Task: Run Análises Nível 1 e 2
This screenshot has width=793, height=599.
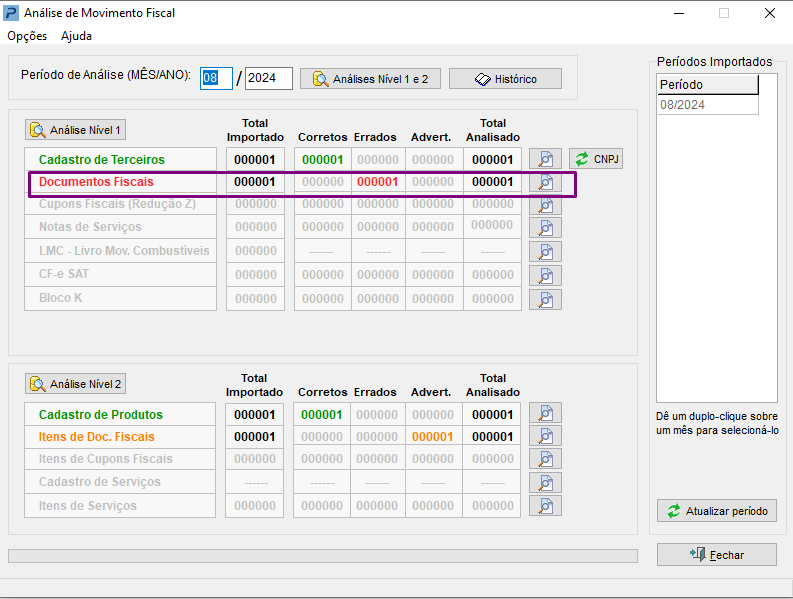Action: tap(370, 79)
